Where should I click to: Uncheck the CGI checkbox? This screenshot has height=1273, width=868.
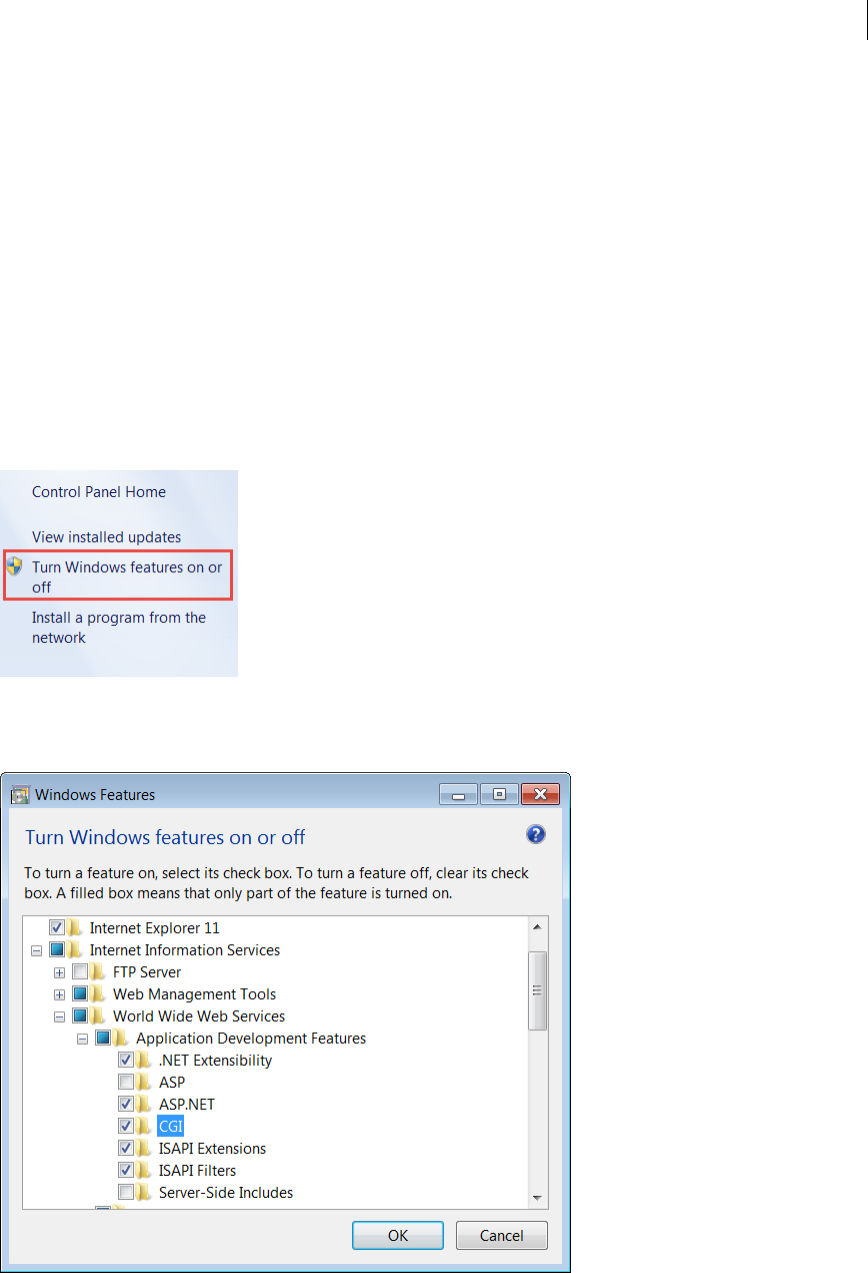coord(126,1126)
